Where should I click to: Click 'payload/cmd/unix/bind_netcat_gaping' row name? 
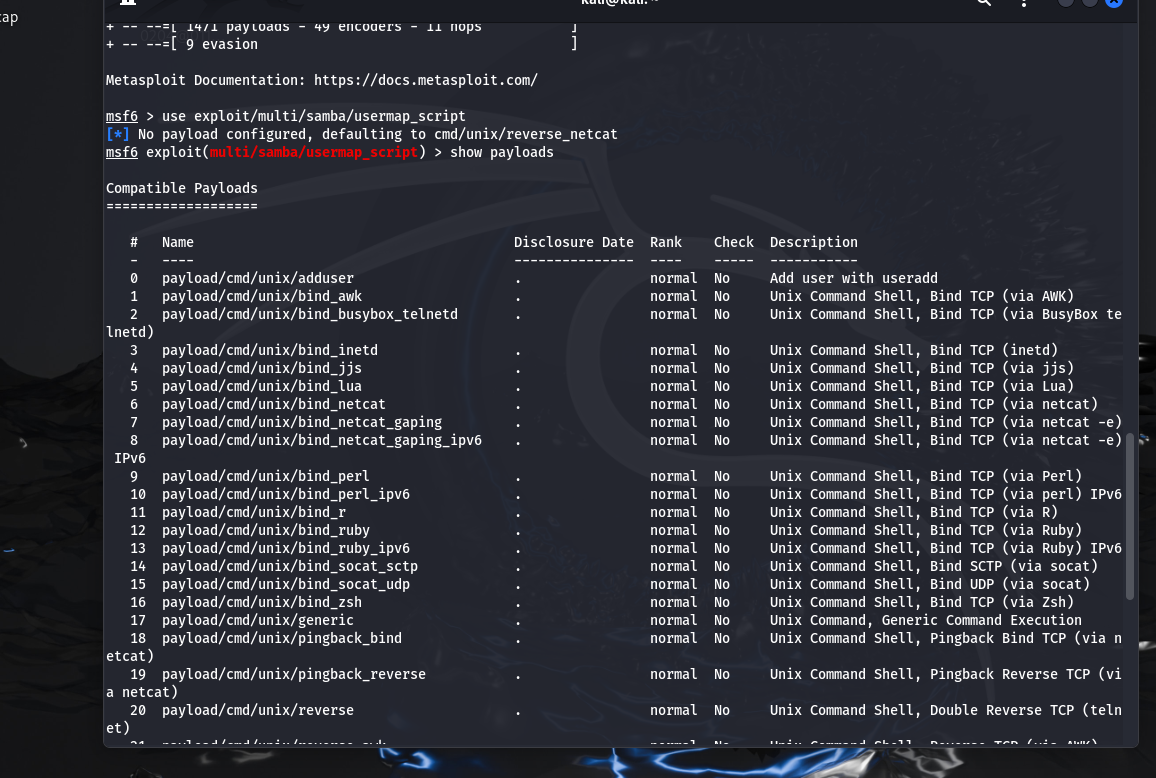tap(302, 422)
